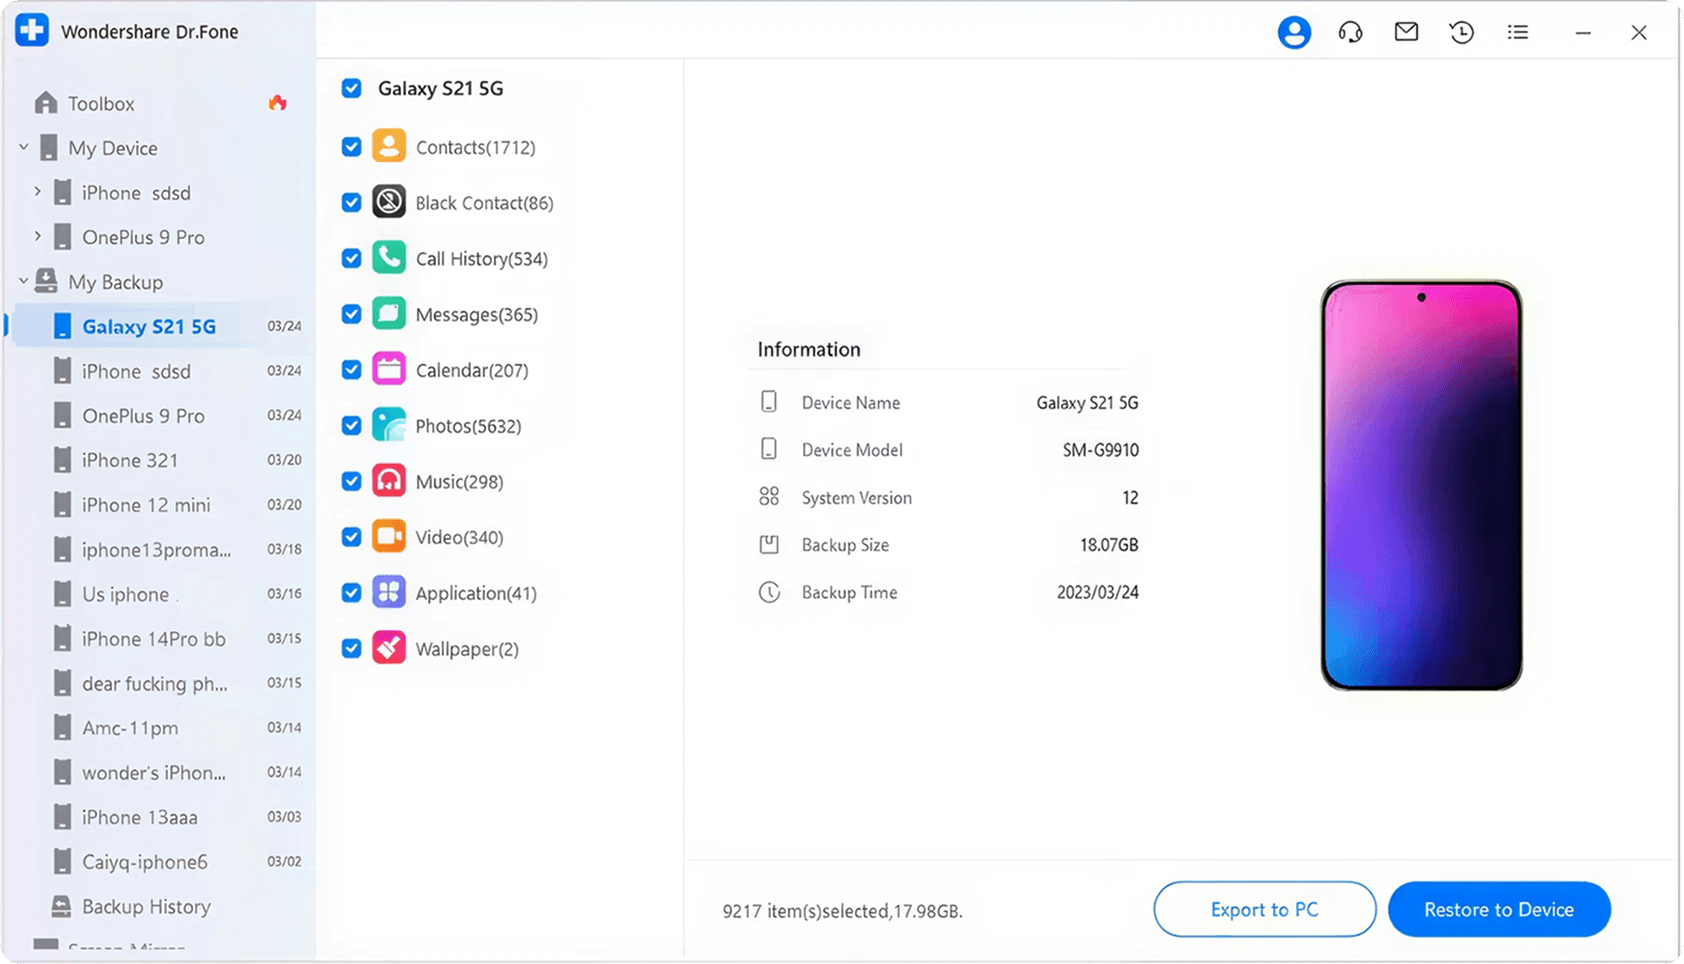1684x964 pixels.
Task: Open the user account profile icon
Action: pyautogui.click(x=1294, y=32)
